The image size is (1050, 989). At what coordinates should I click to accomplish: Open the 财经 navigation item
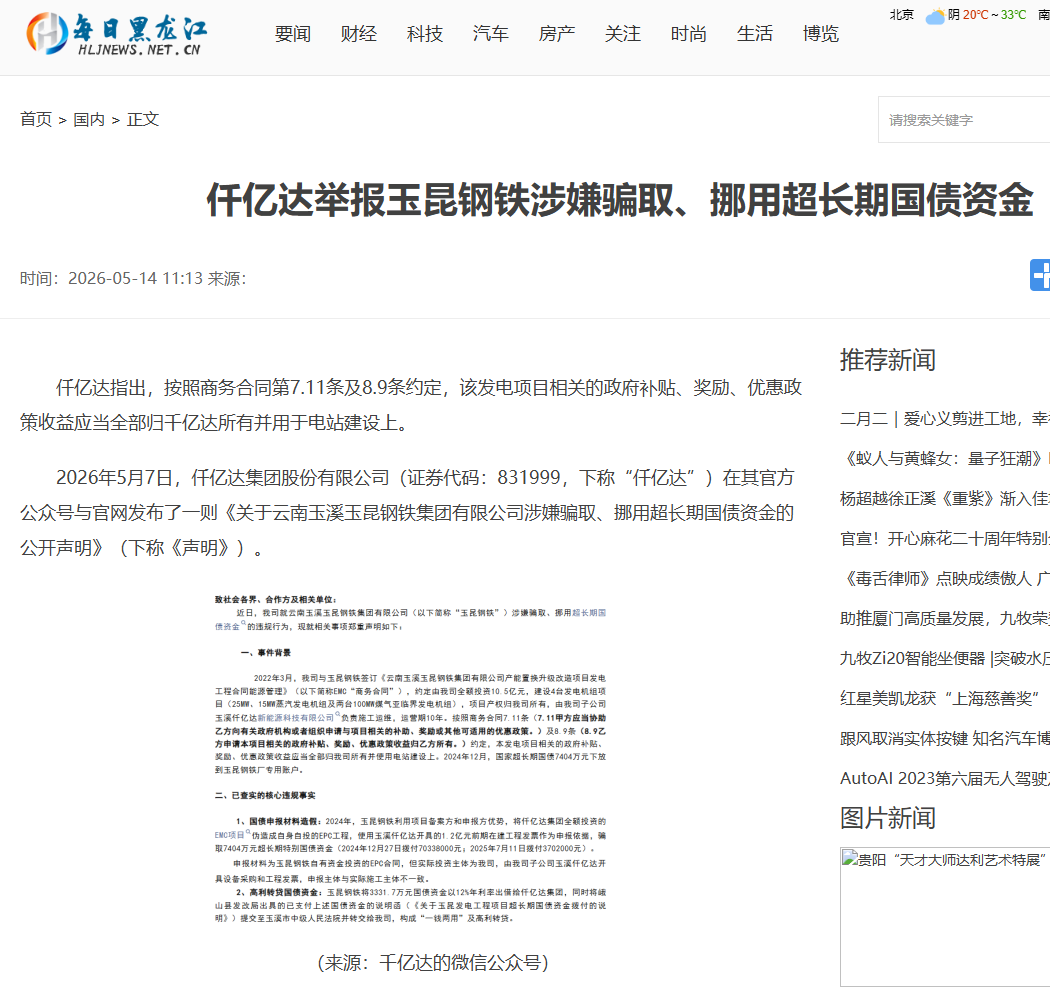pos(358,33)
